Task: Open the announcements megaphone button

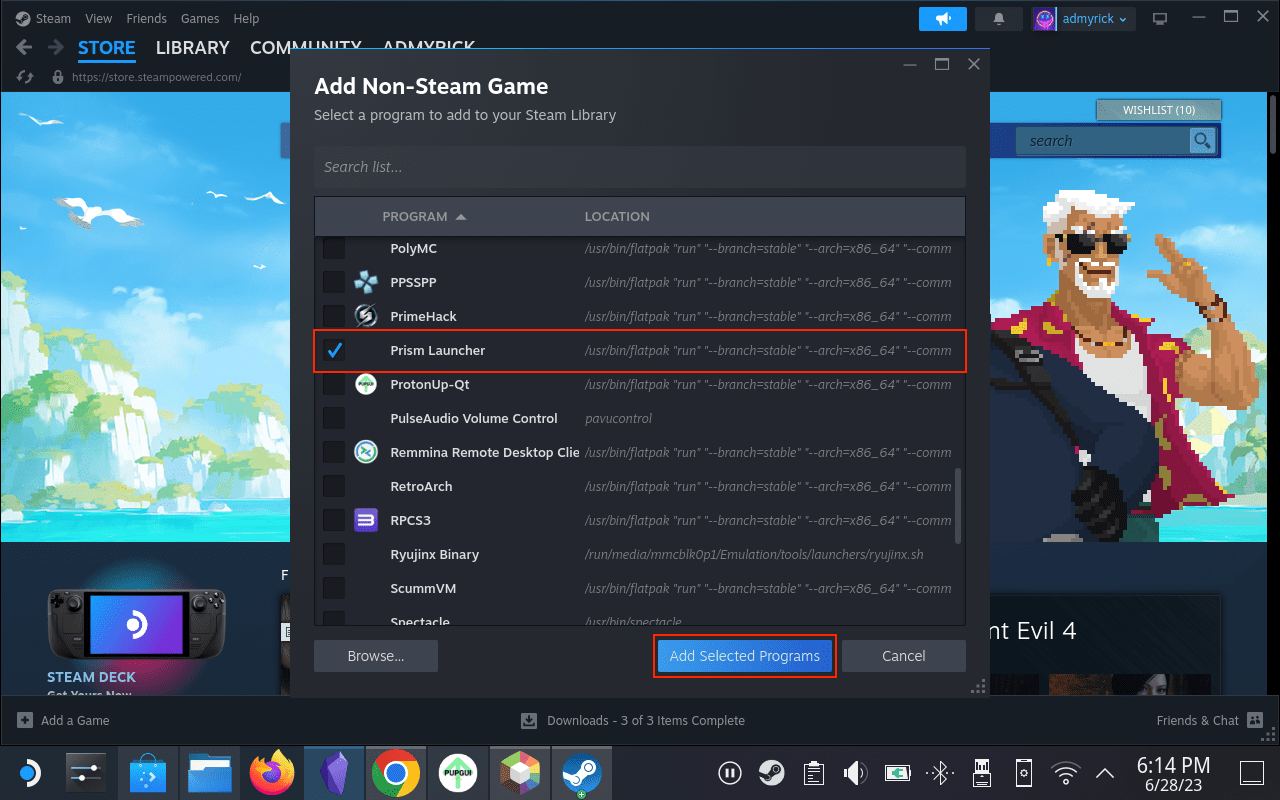Action: [x=943, y=18]
